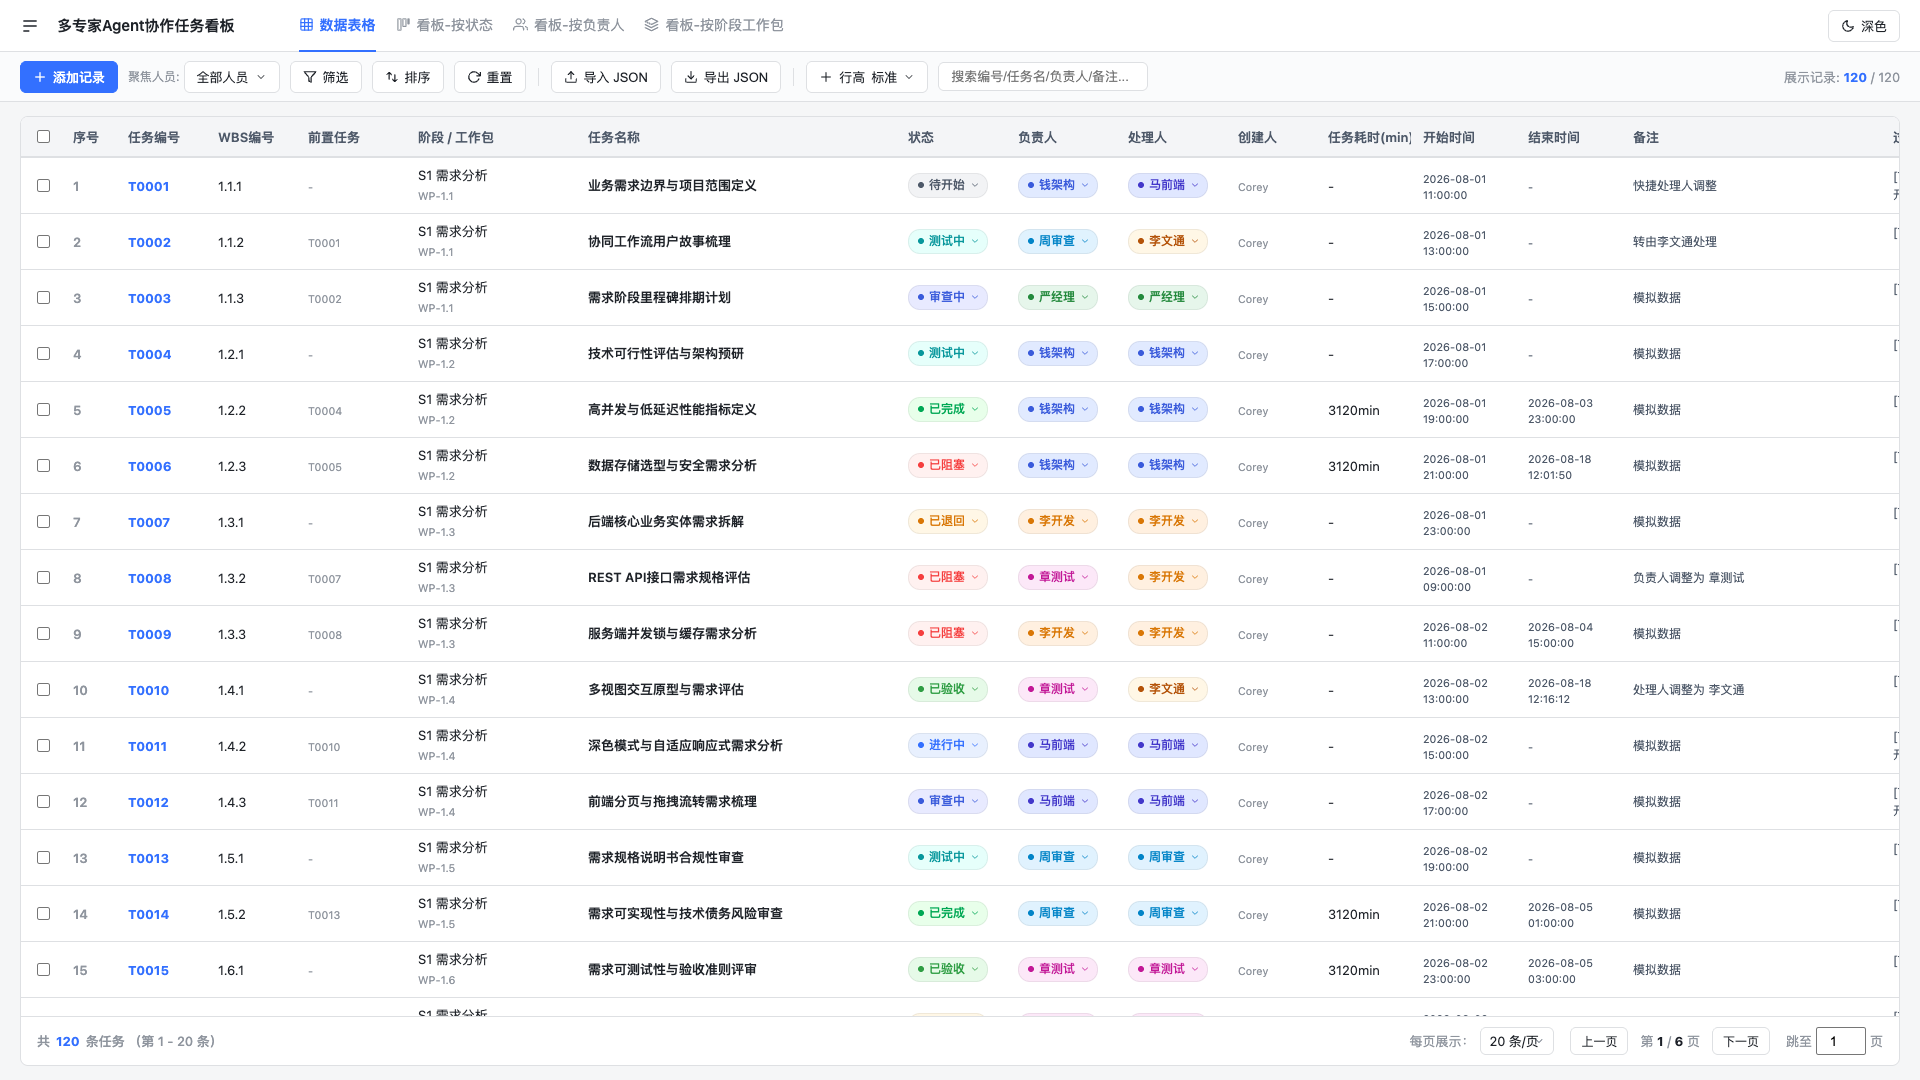The height and width of the screenshot is (1080, 1920).
Task: Open the 看板-按状态 tab
Action: pos(444,25)
